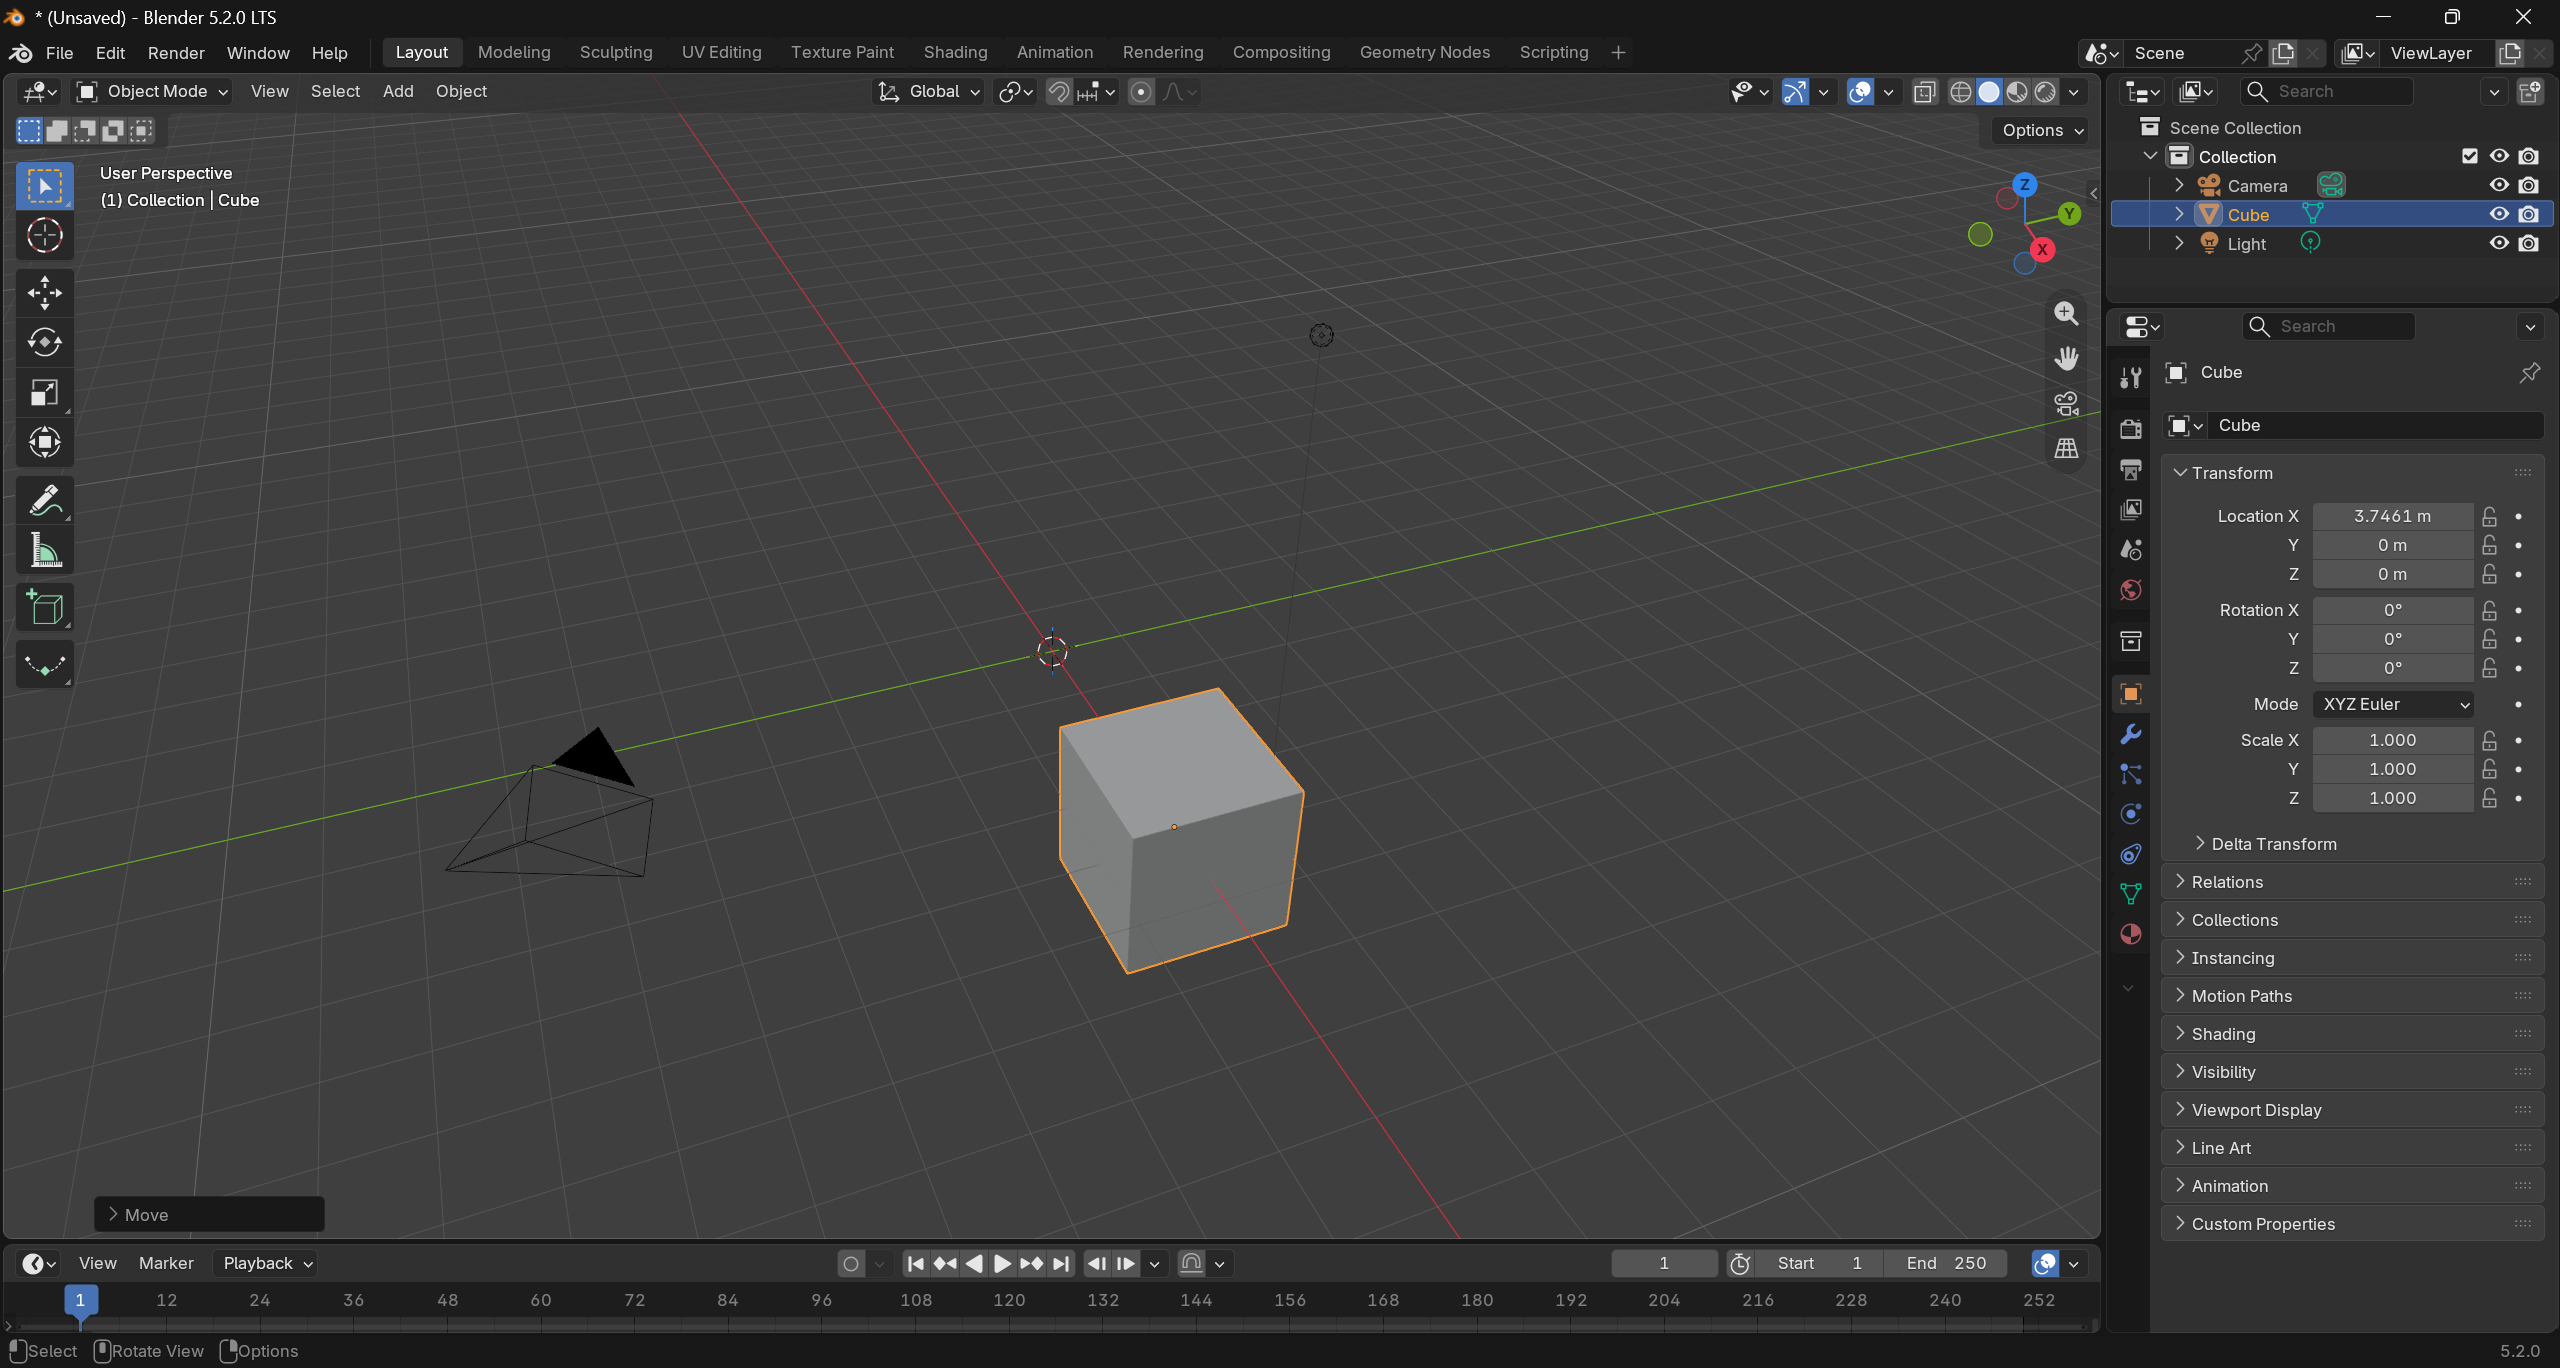Hide the Camera in viewport
Image resolution: width=2560 pixels, height=1368 pixels.
(x=2499, y=185)
